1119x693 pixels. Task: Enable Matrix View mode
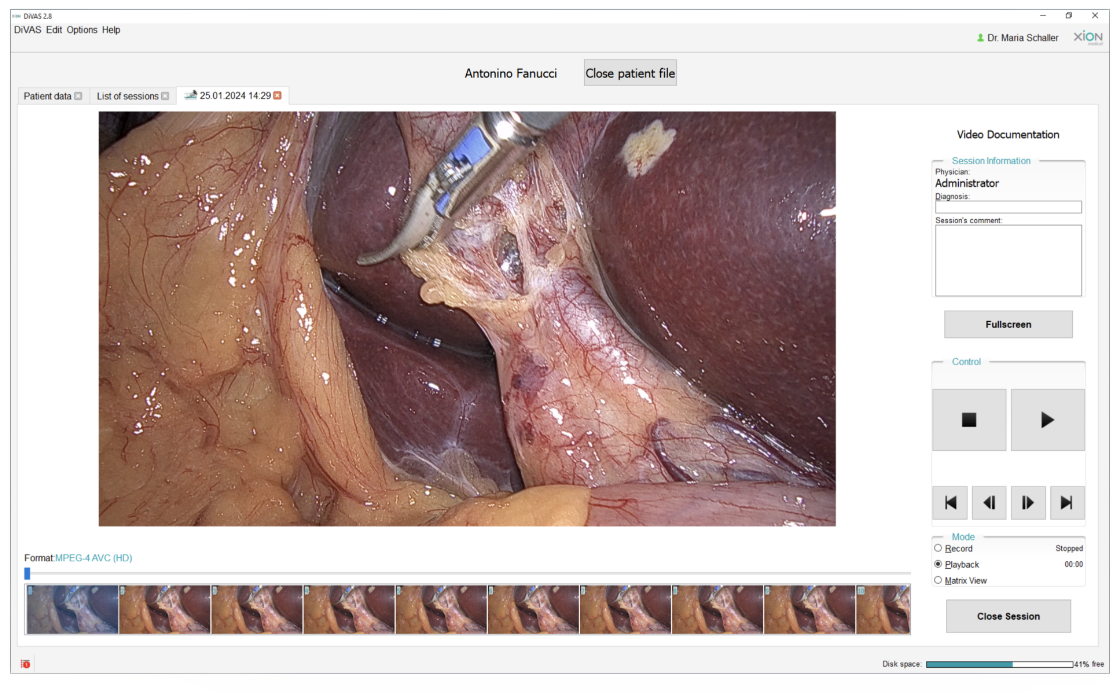938,580
